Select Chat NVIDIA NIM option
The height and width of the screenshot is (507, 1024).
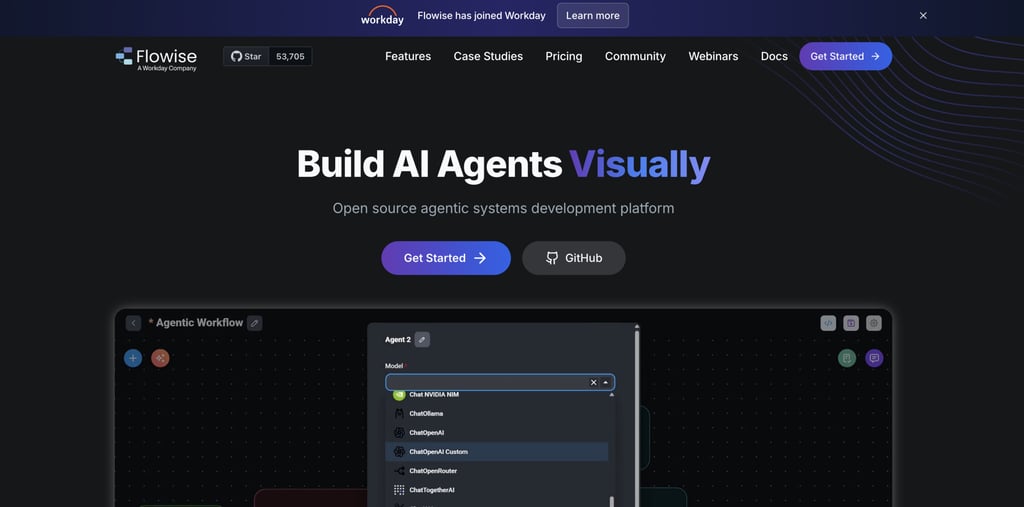[x=497, y=395]
